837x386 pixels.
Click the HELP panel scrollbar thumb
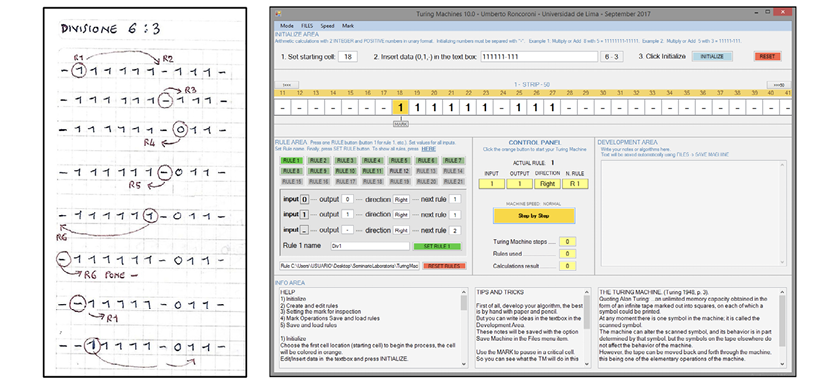(x=464, y=302)
